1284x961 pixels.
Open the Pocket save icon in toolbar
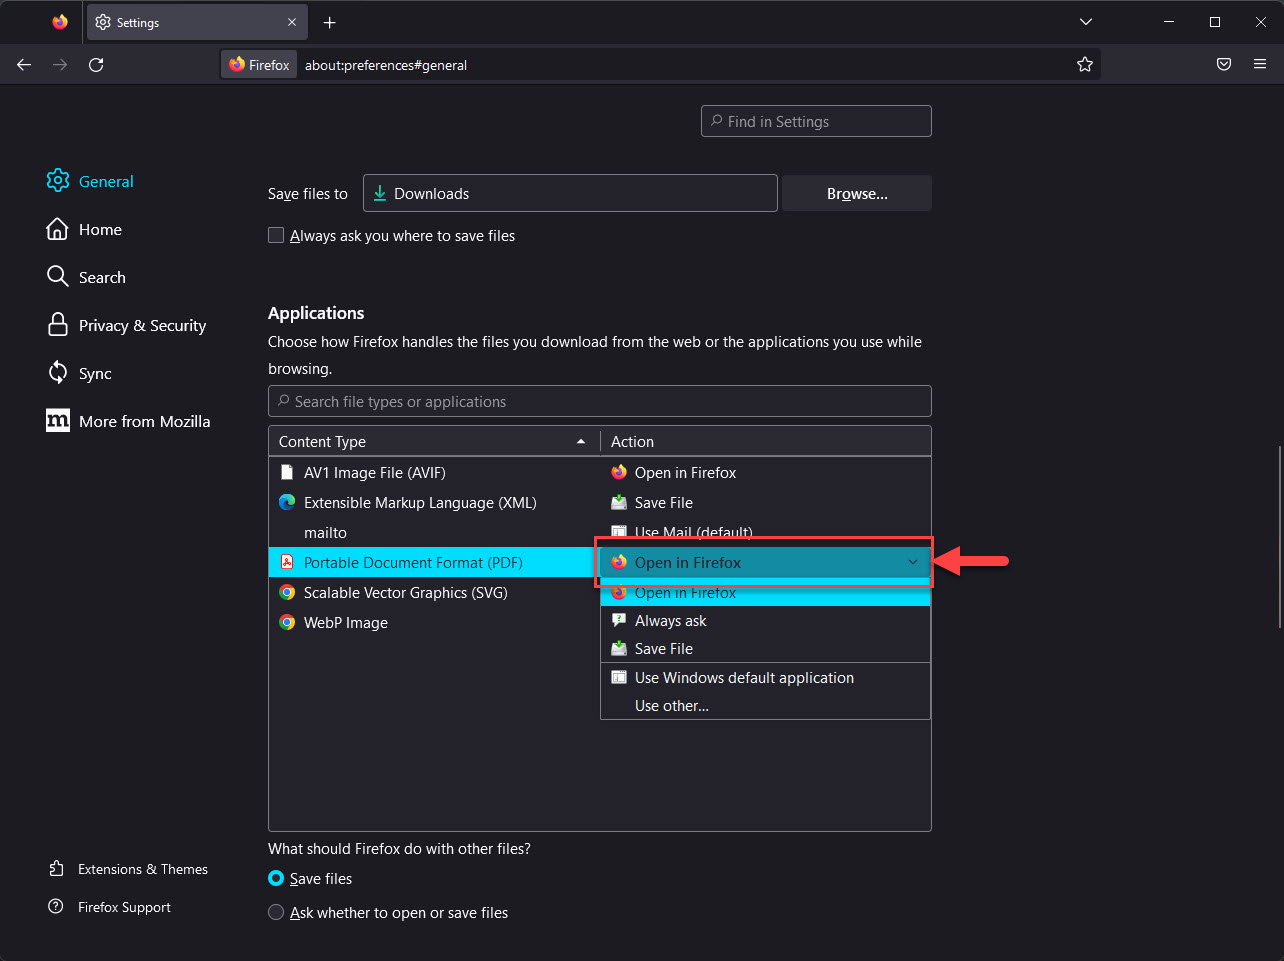[x=1223, y=65]
